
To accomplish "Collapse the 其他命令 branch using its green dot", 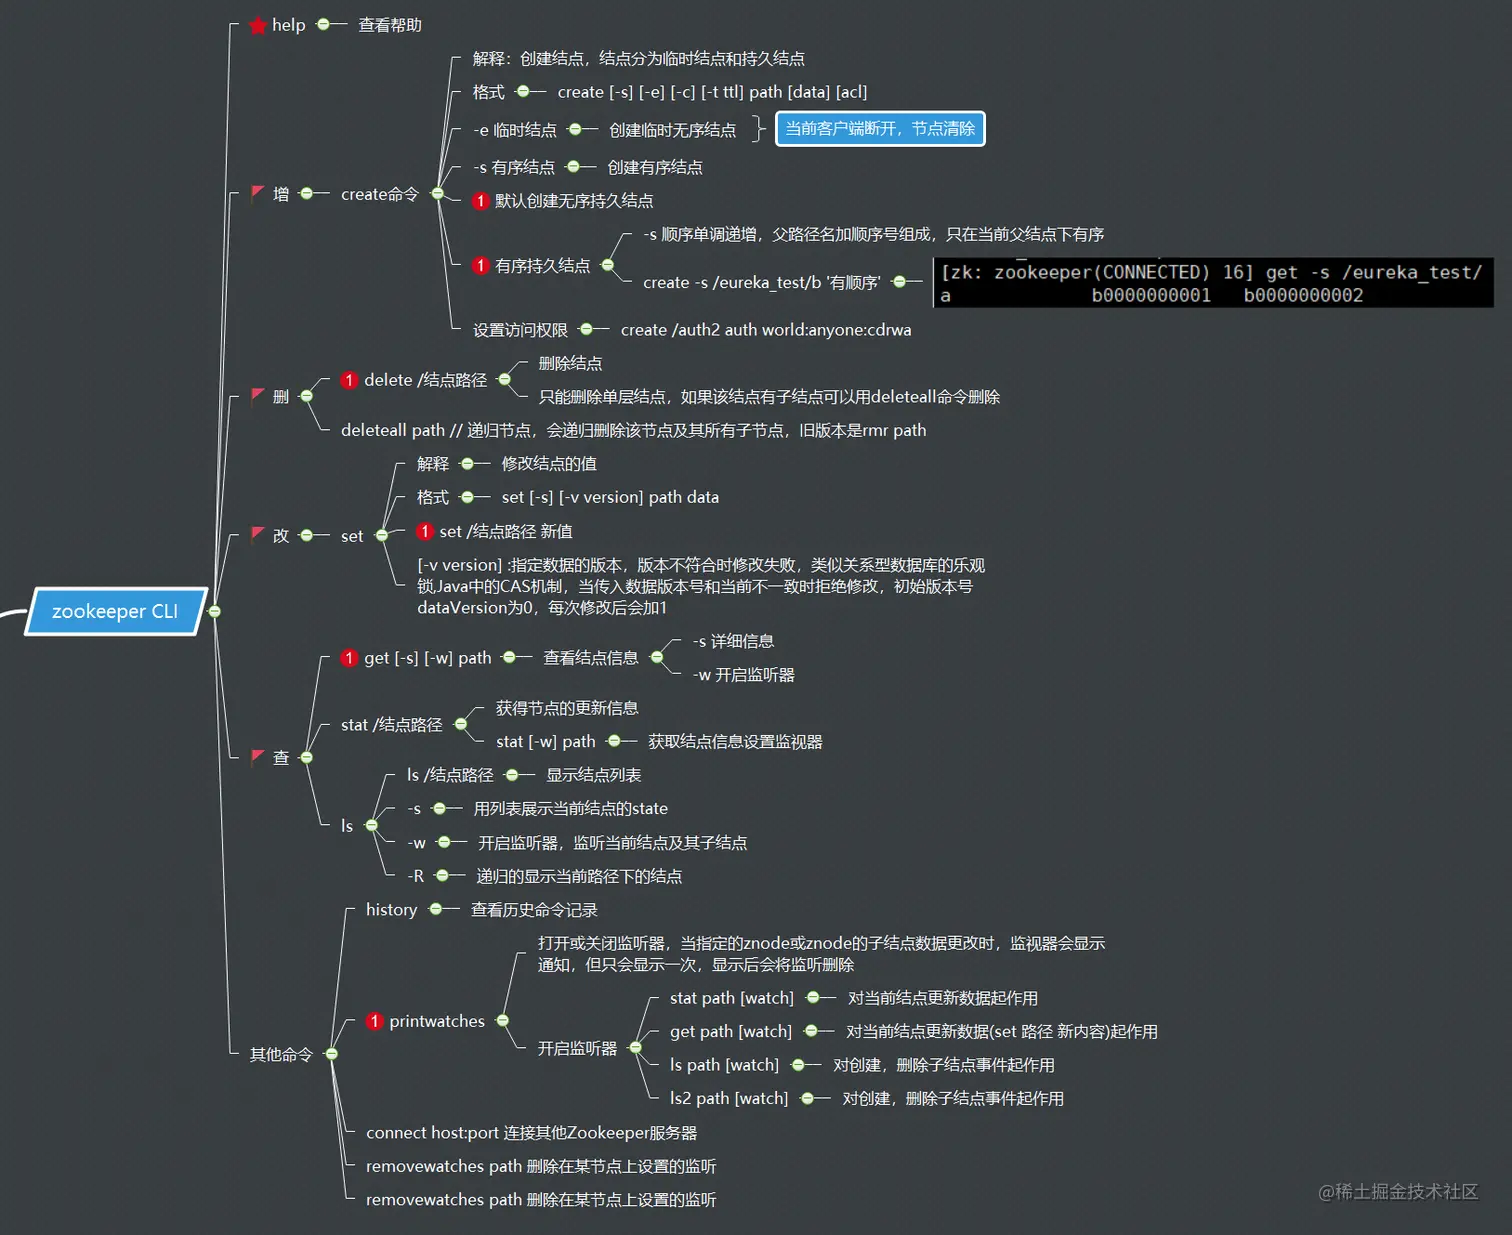I will pos(331,1053).
